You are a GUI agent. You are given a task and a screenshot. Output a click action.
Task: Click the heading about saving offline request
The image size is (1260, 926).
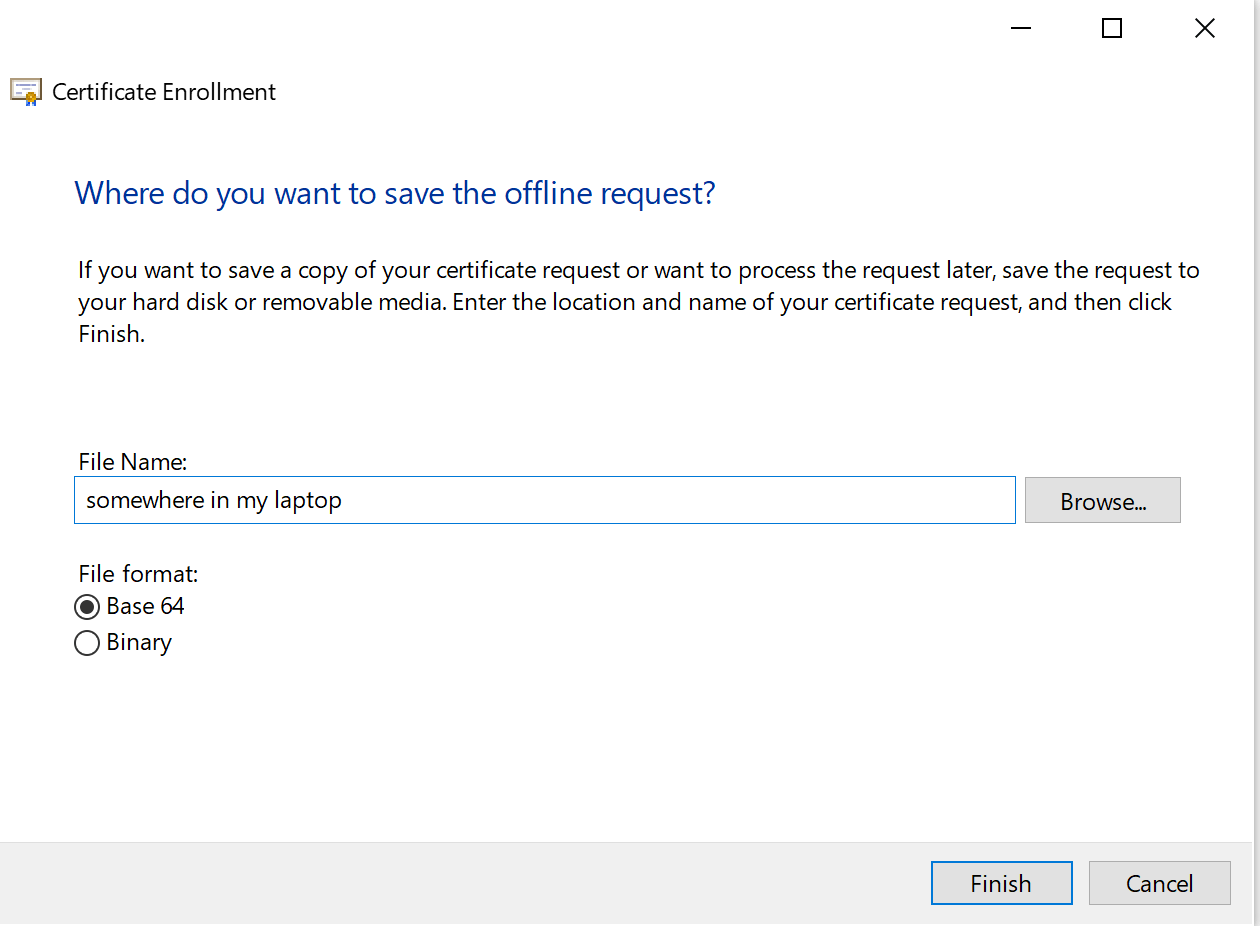click(395, 193)
